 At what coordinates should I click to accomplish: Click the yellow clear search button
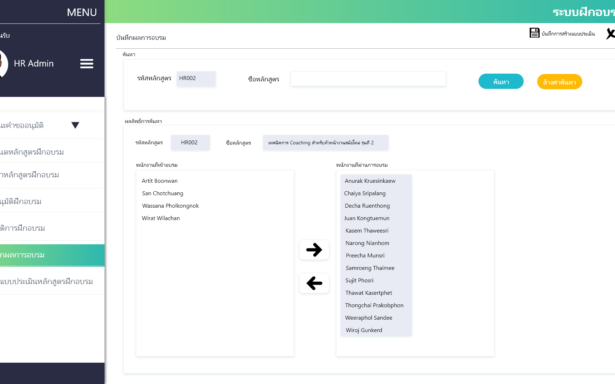click(559, 82)
